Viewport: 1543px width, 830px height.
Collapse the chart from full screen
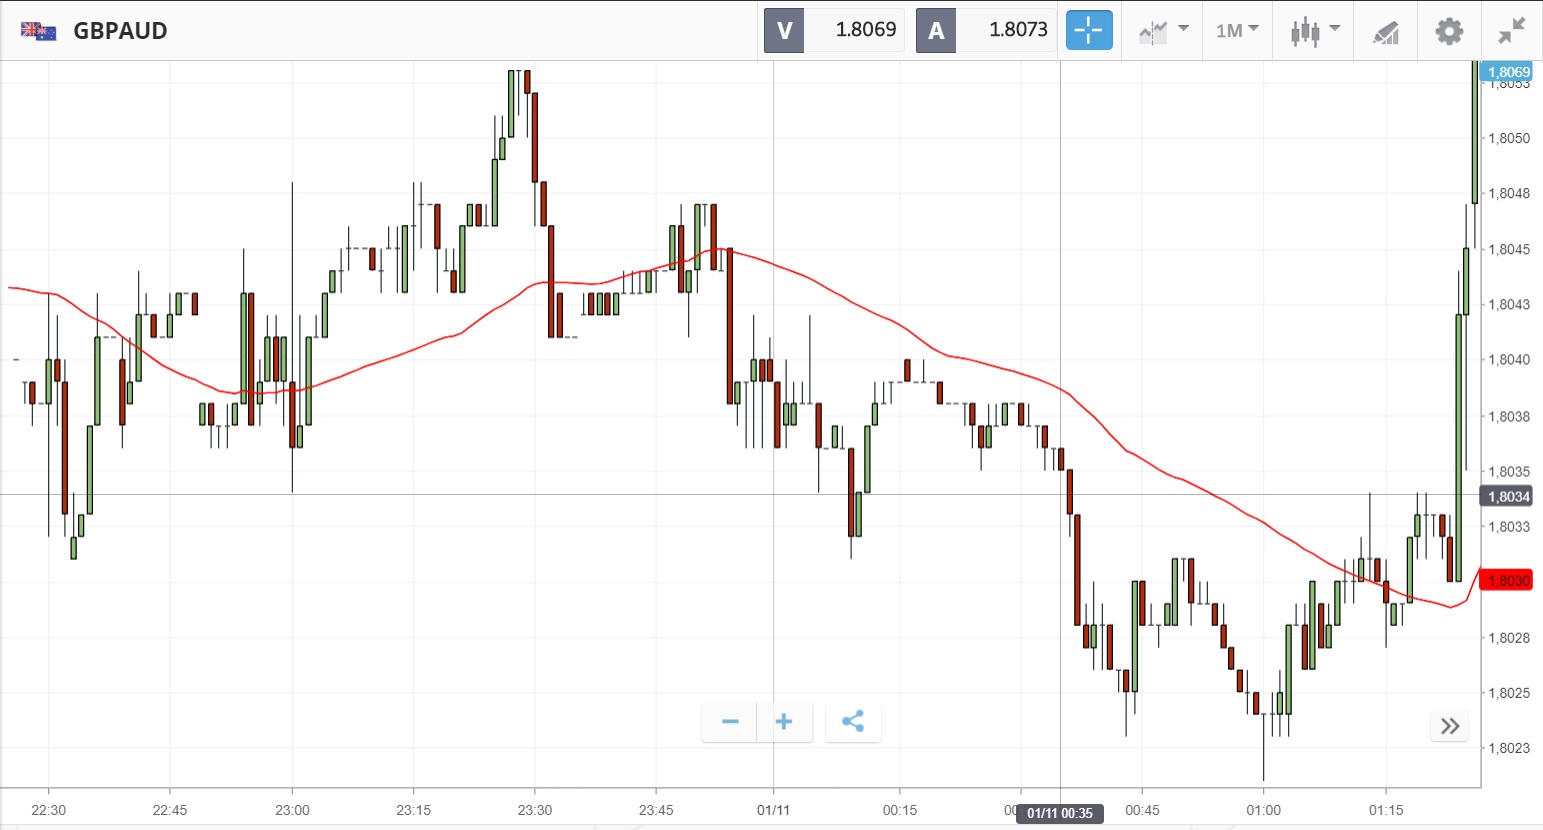pyautogui.click(x=1511, y=31)
